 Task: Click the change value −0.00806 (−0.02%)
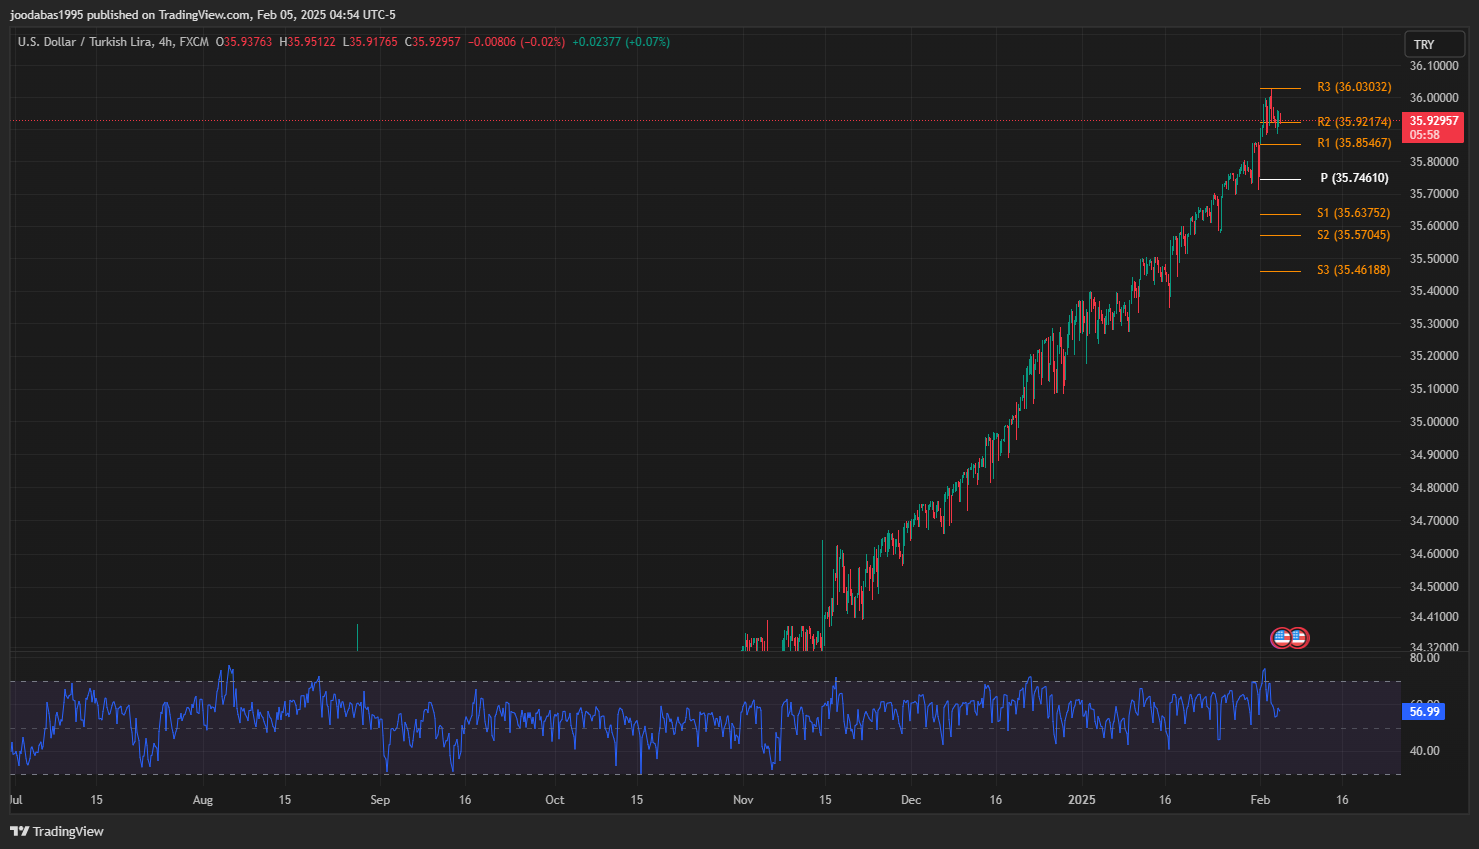coord(516,42)
